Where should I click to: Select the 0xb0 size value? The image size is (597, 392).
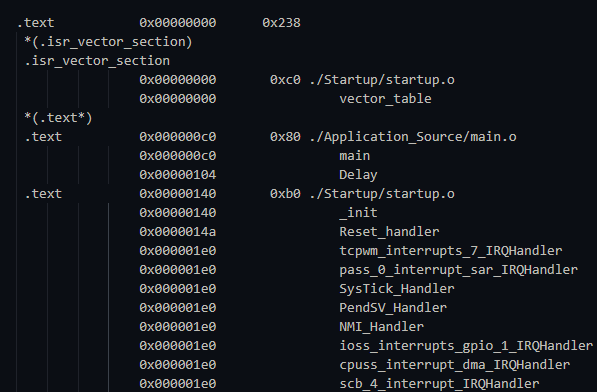point(285,194)
